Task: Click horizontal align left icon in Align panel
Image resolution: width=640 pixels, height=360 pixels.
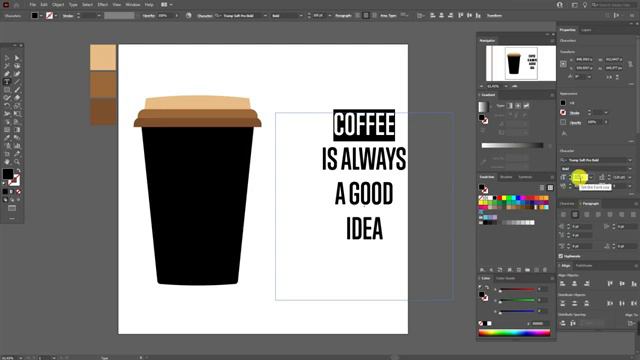Action: (563, 283)
